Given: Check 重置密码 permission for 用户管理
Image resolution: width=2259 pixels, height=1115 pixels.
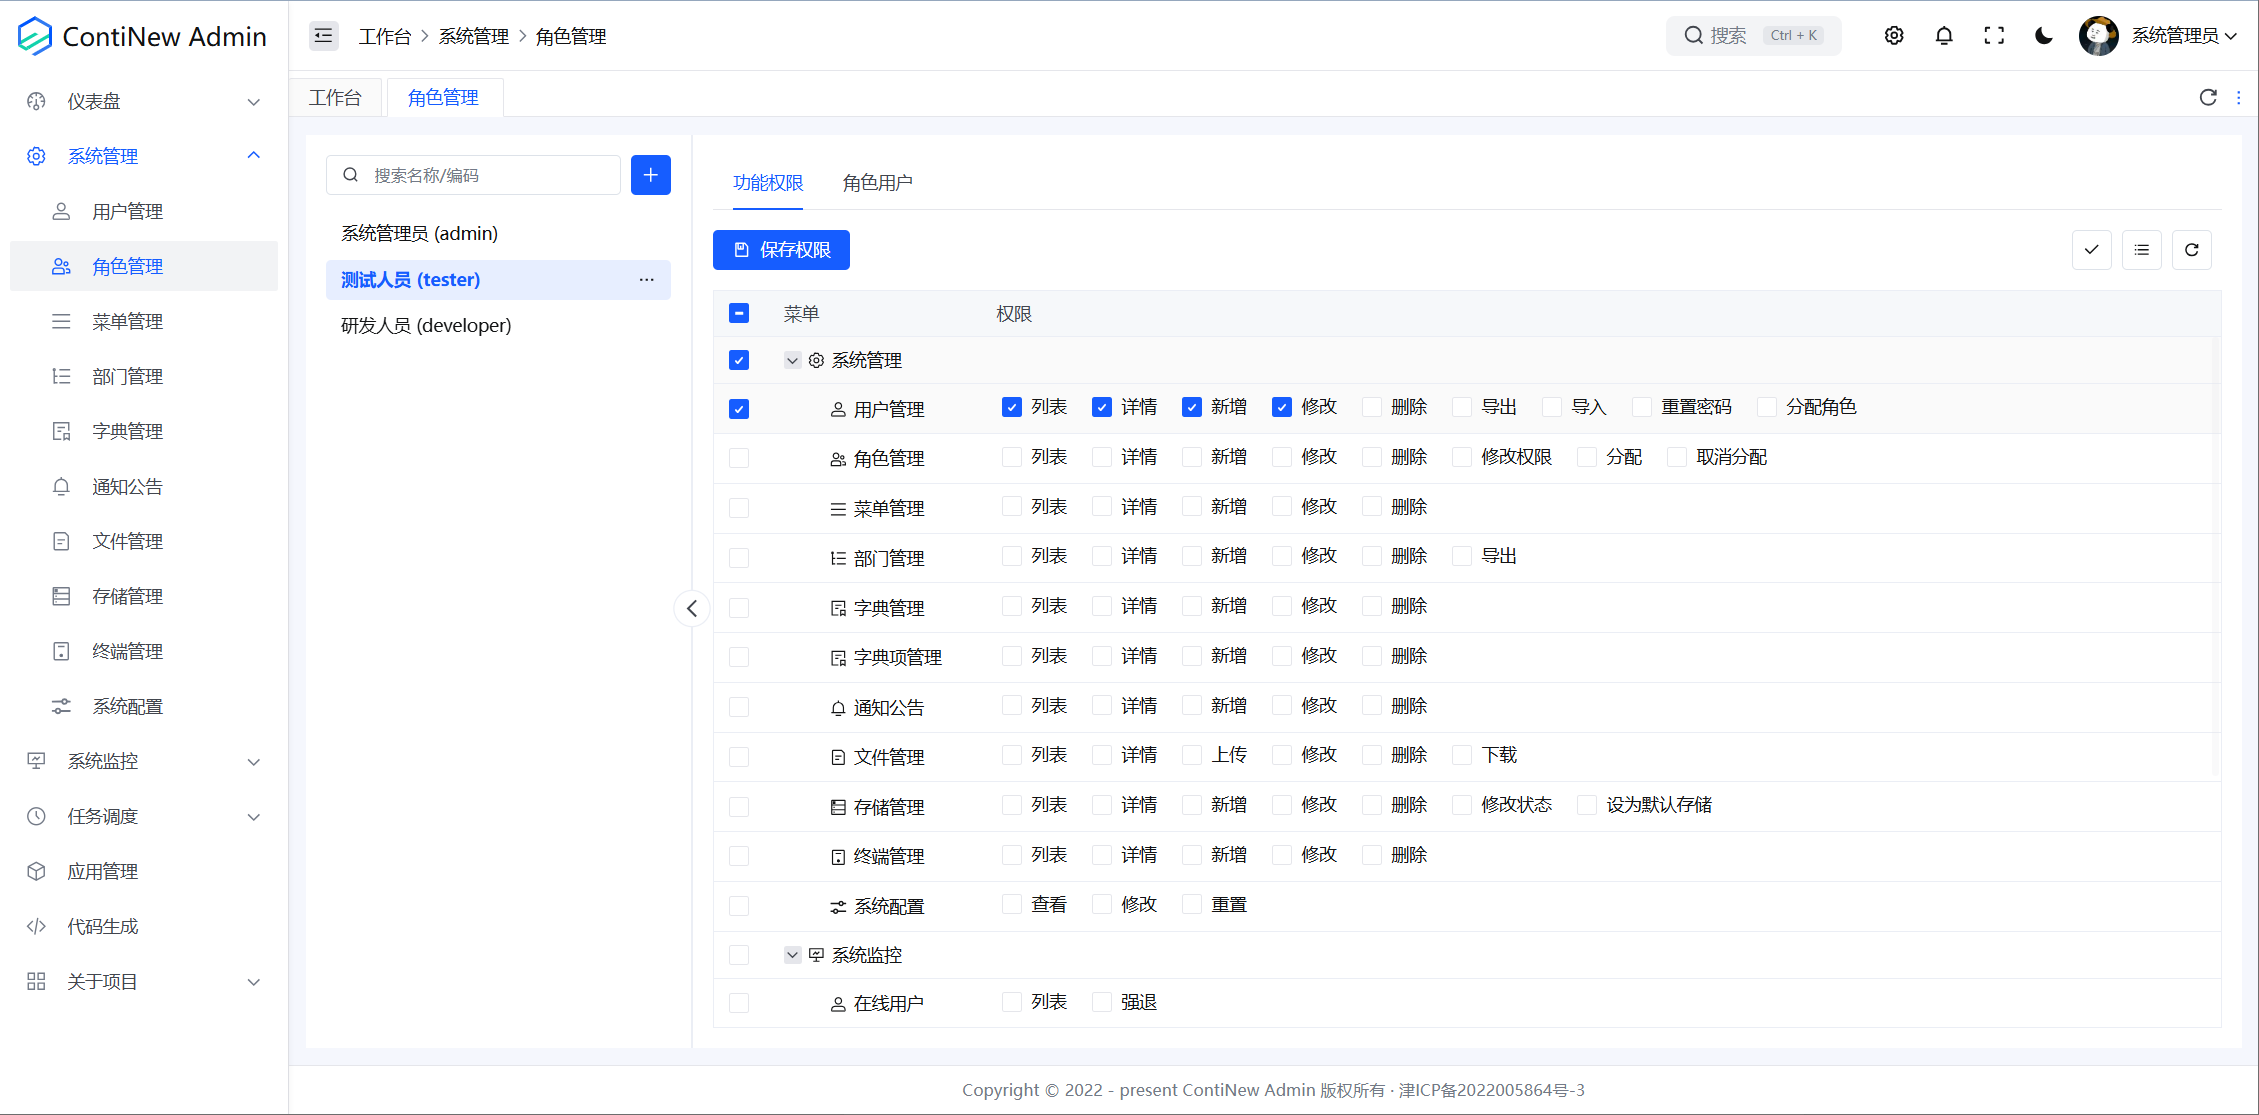Looking at the screenshot, I should pyautogui.click(x=1642, y=407).
